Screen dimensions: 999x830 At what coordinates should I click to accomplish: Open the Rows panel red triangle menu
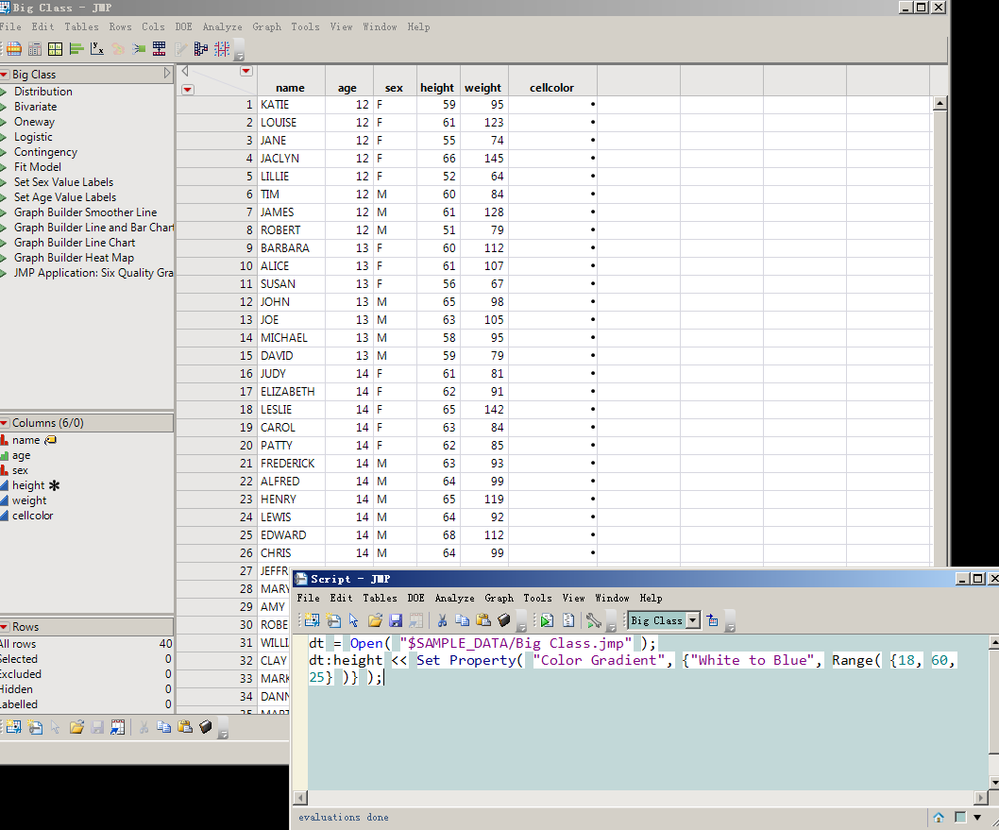5,627
